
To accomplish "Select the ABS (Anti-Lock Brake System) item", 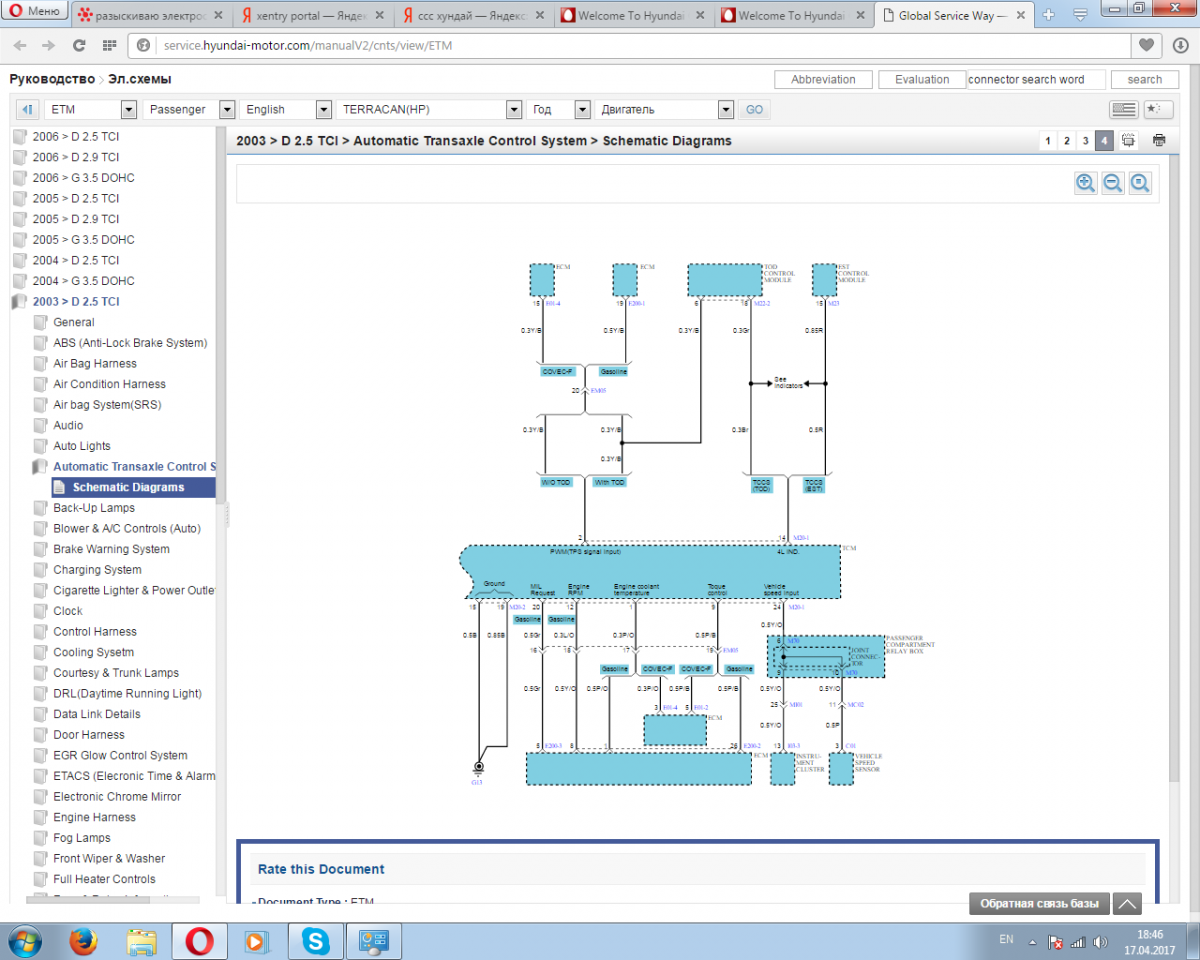I will point(130,343).
